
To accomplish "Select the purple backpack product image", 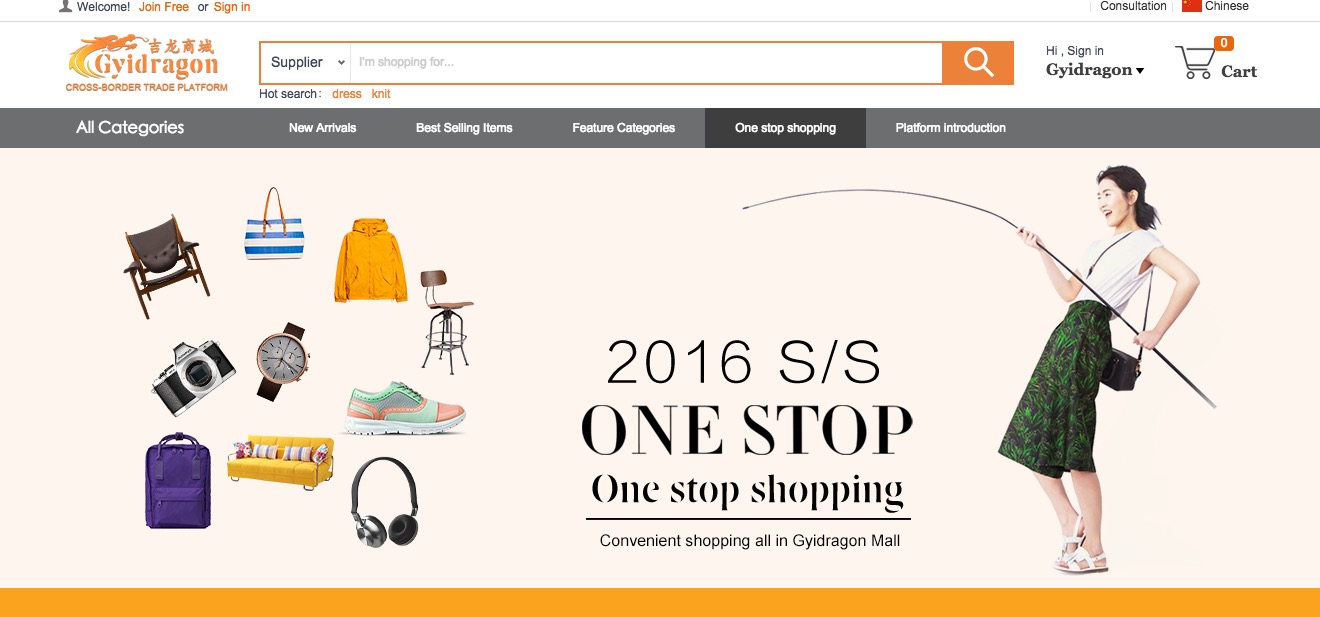I will 178,481.
